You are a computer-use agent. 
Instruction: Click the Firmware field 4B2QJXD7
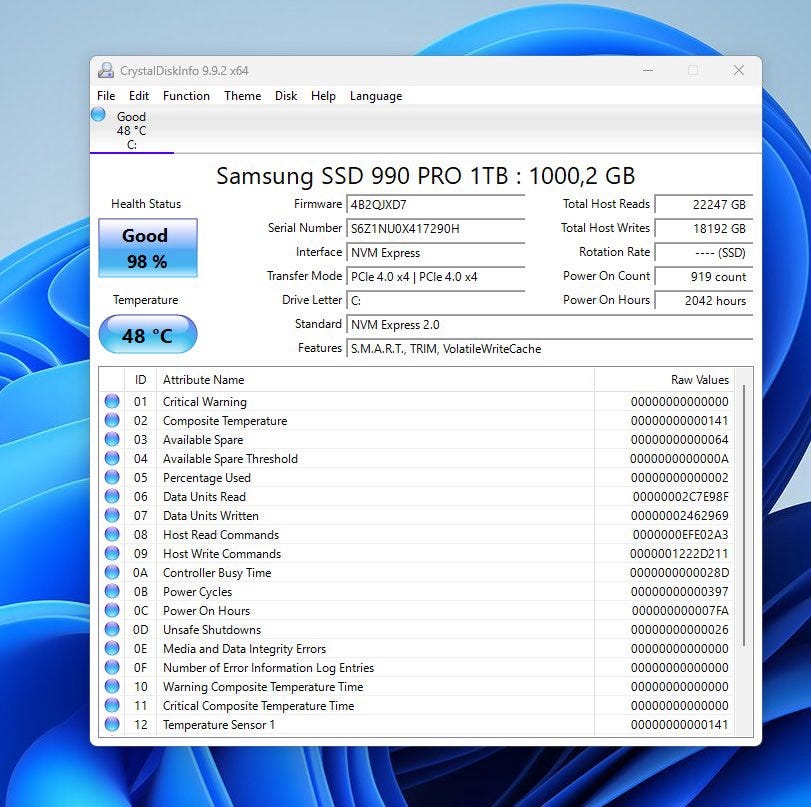point(435,204)
